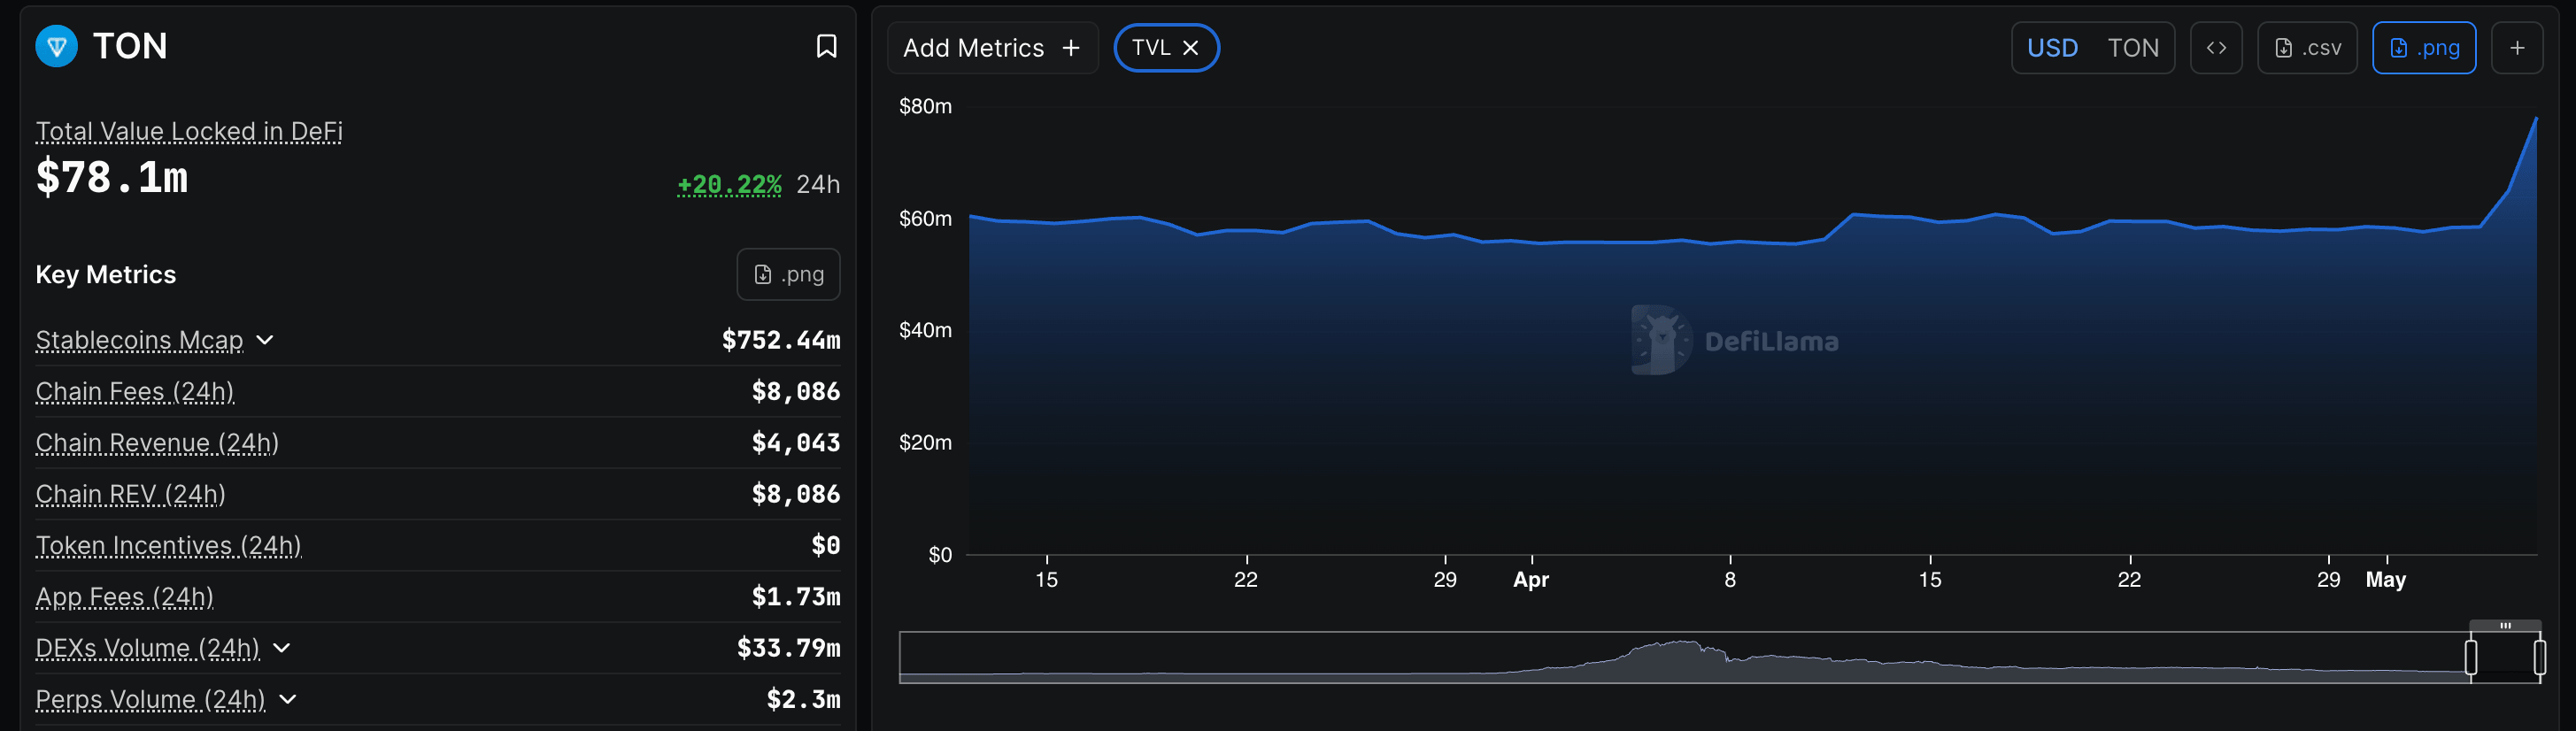Switch chart denomination to TON
2576x731 pixels.
2133,48
